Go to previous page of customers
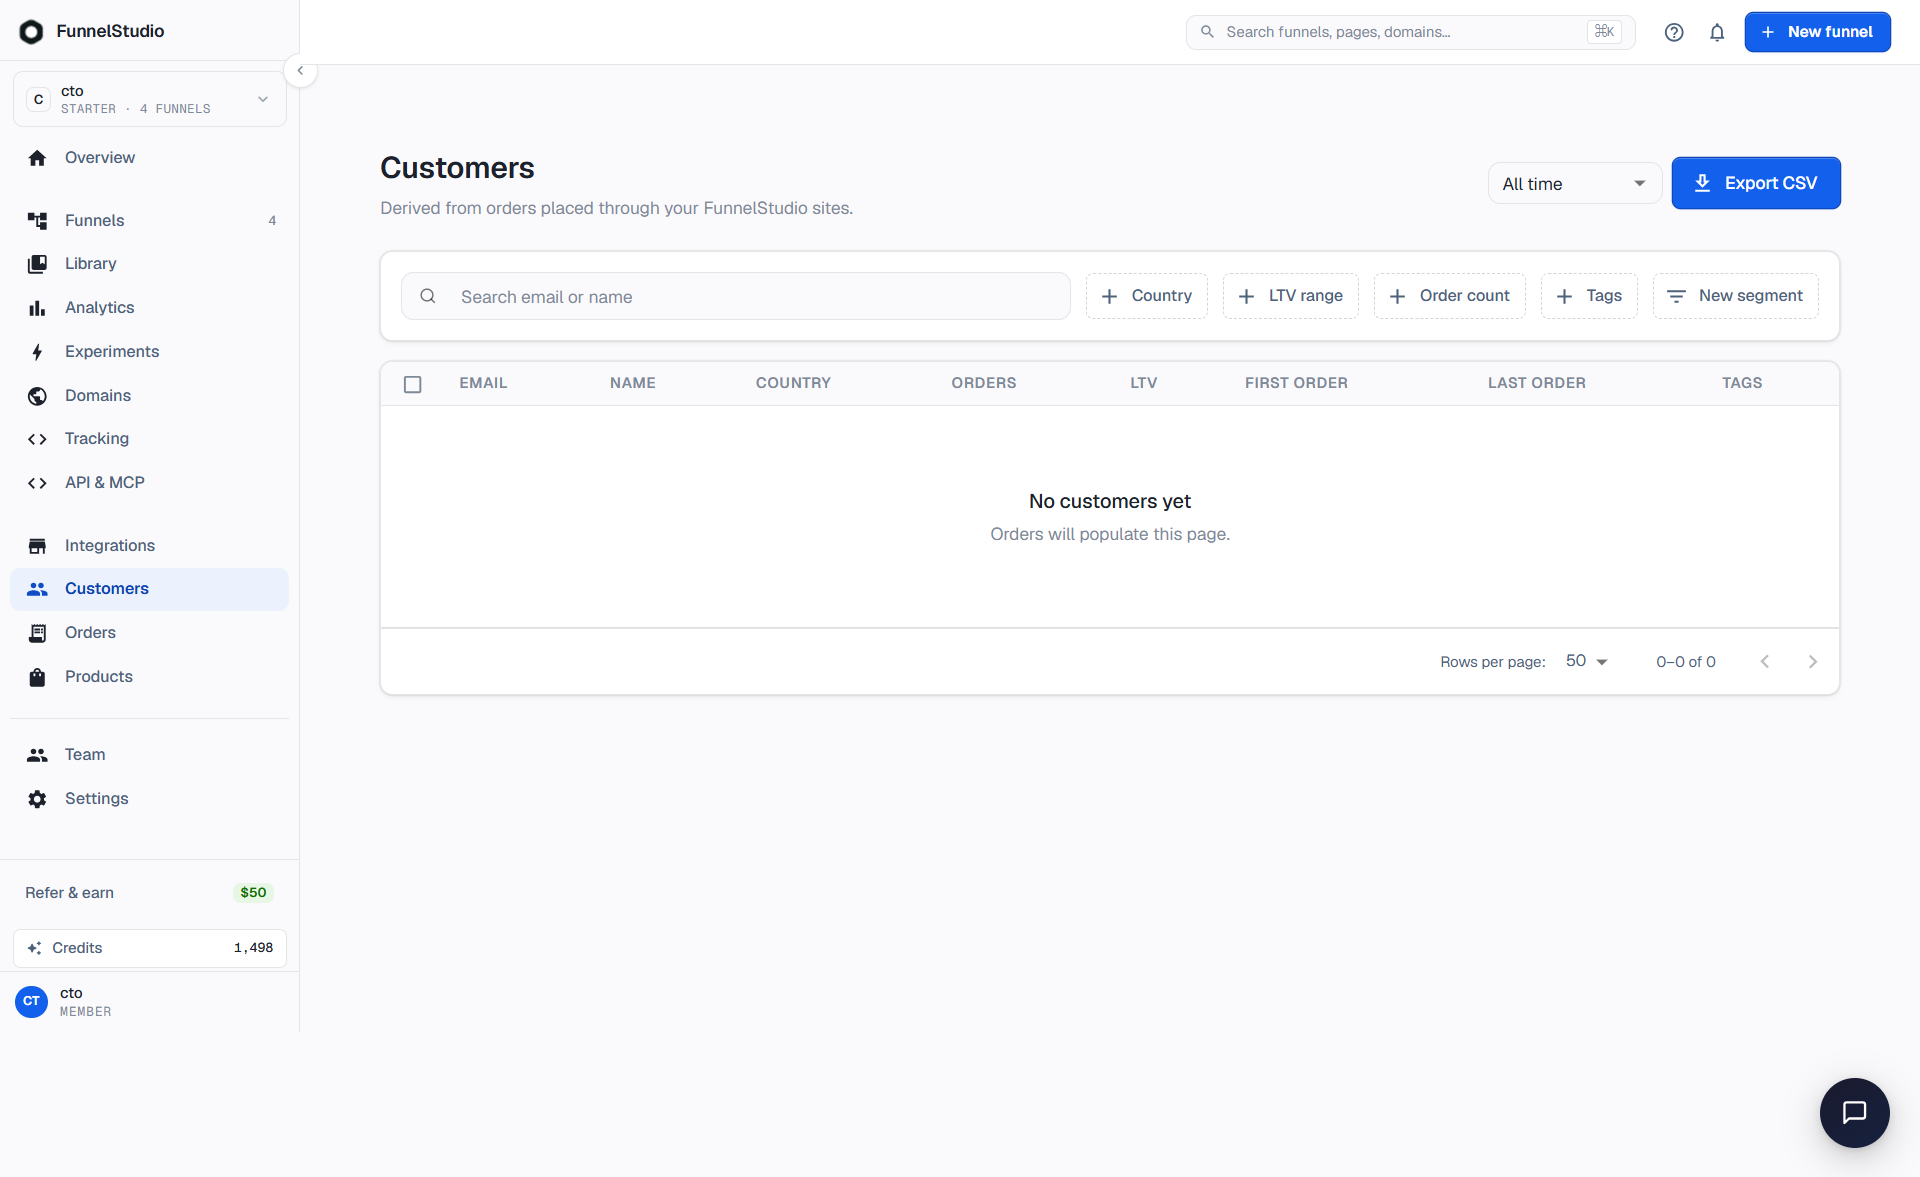 point(1765,661)
